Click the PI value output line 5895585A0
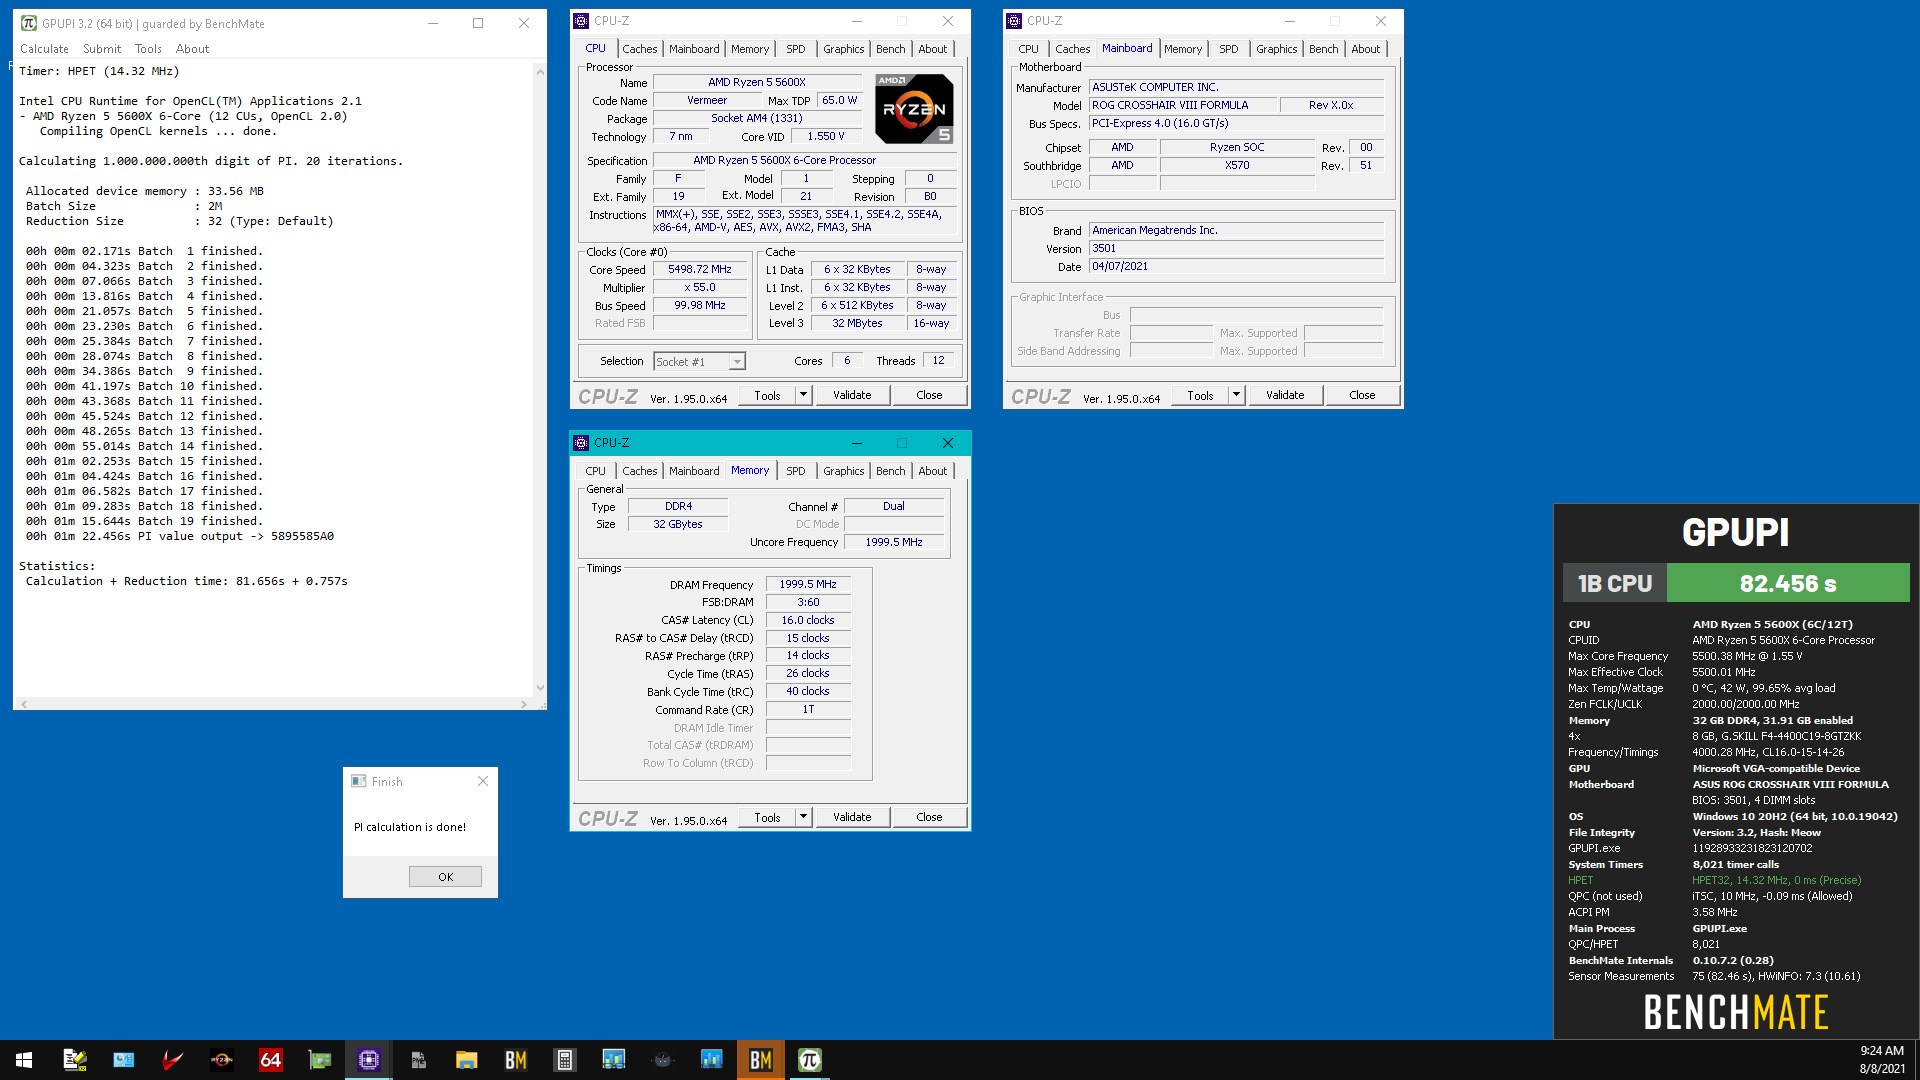Viewport: 1920px width, 1080px height. coord(180,537)
